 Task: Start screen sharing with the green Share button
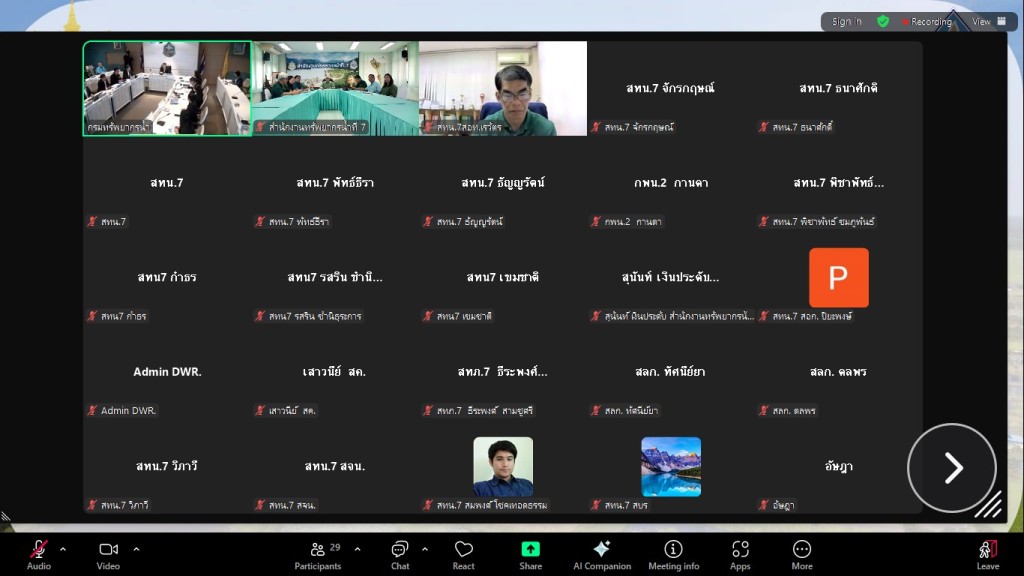[x=530, y=555]
